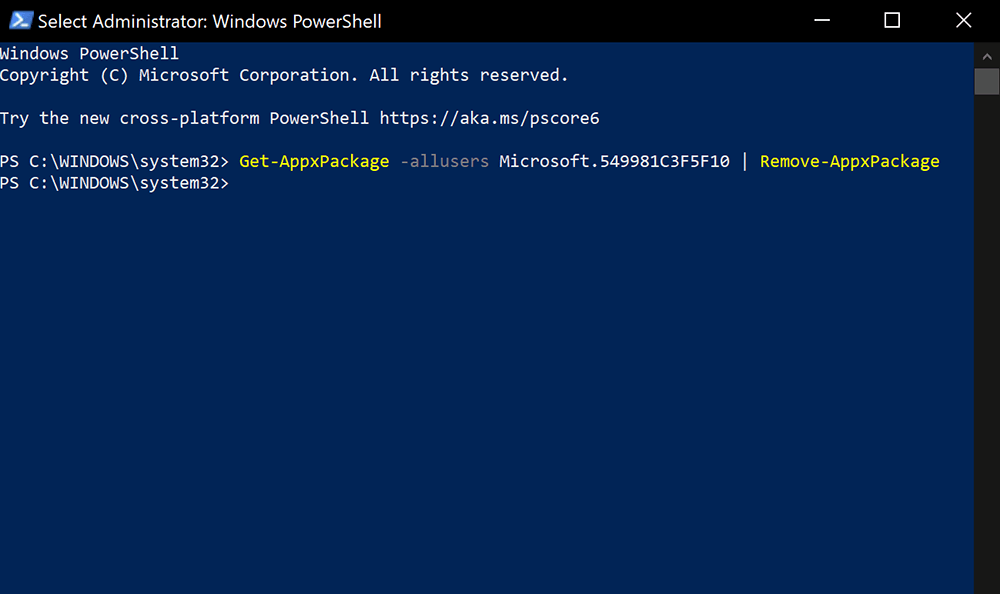Image resolution: width=1000 pixels, height=594 pixels.
Task: Click the -allusers parameter text
Action: click(444, 161)
